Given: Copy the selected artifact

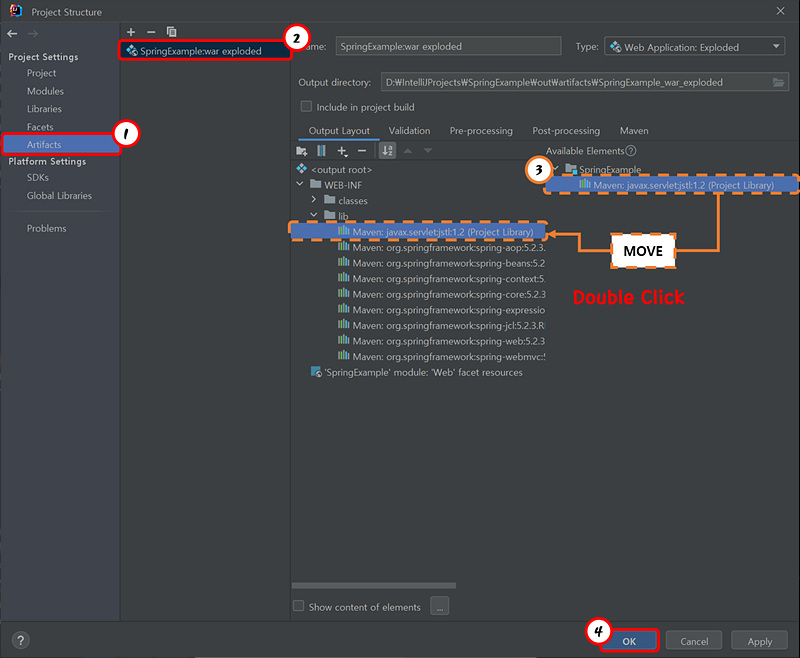Looking at the screenshot, I should 171,32.
